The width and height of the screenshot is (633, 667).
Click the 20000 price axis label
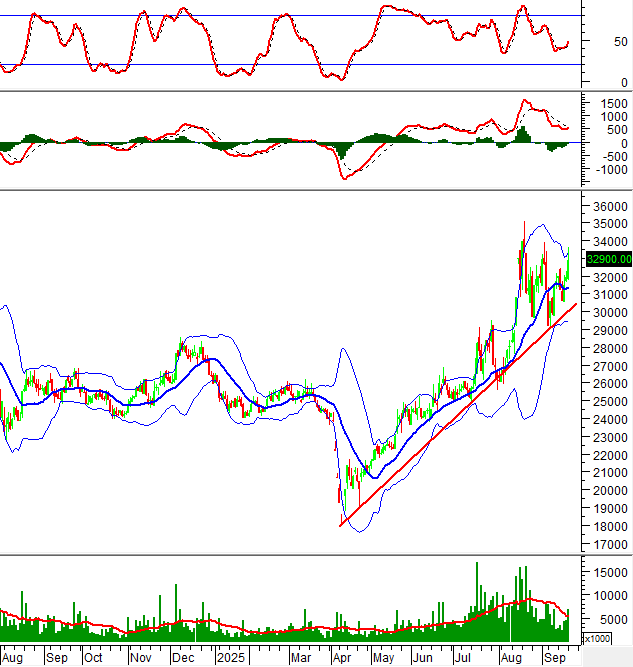[x=610, y=490]
